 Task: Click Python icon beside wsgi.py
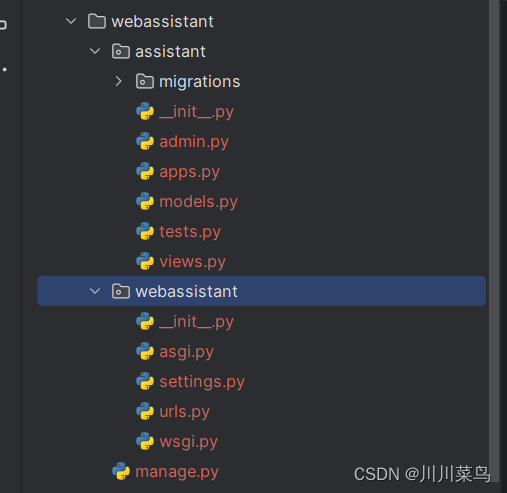pyautogui.click(x=145, y=441)
